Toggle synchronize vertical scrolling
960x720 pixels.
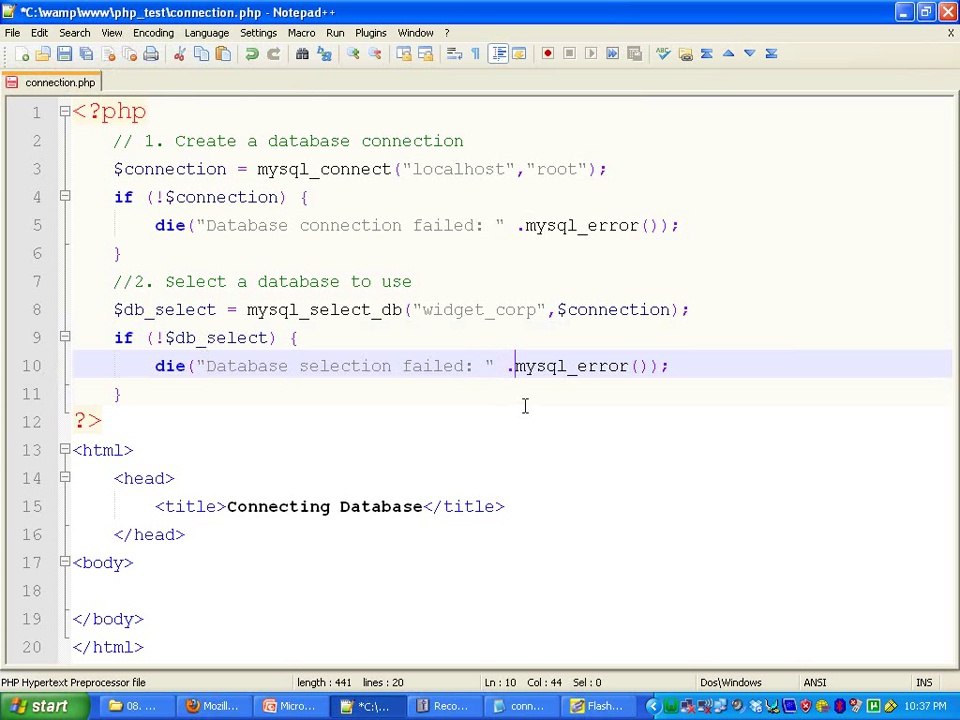[x=403, y=54]
